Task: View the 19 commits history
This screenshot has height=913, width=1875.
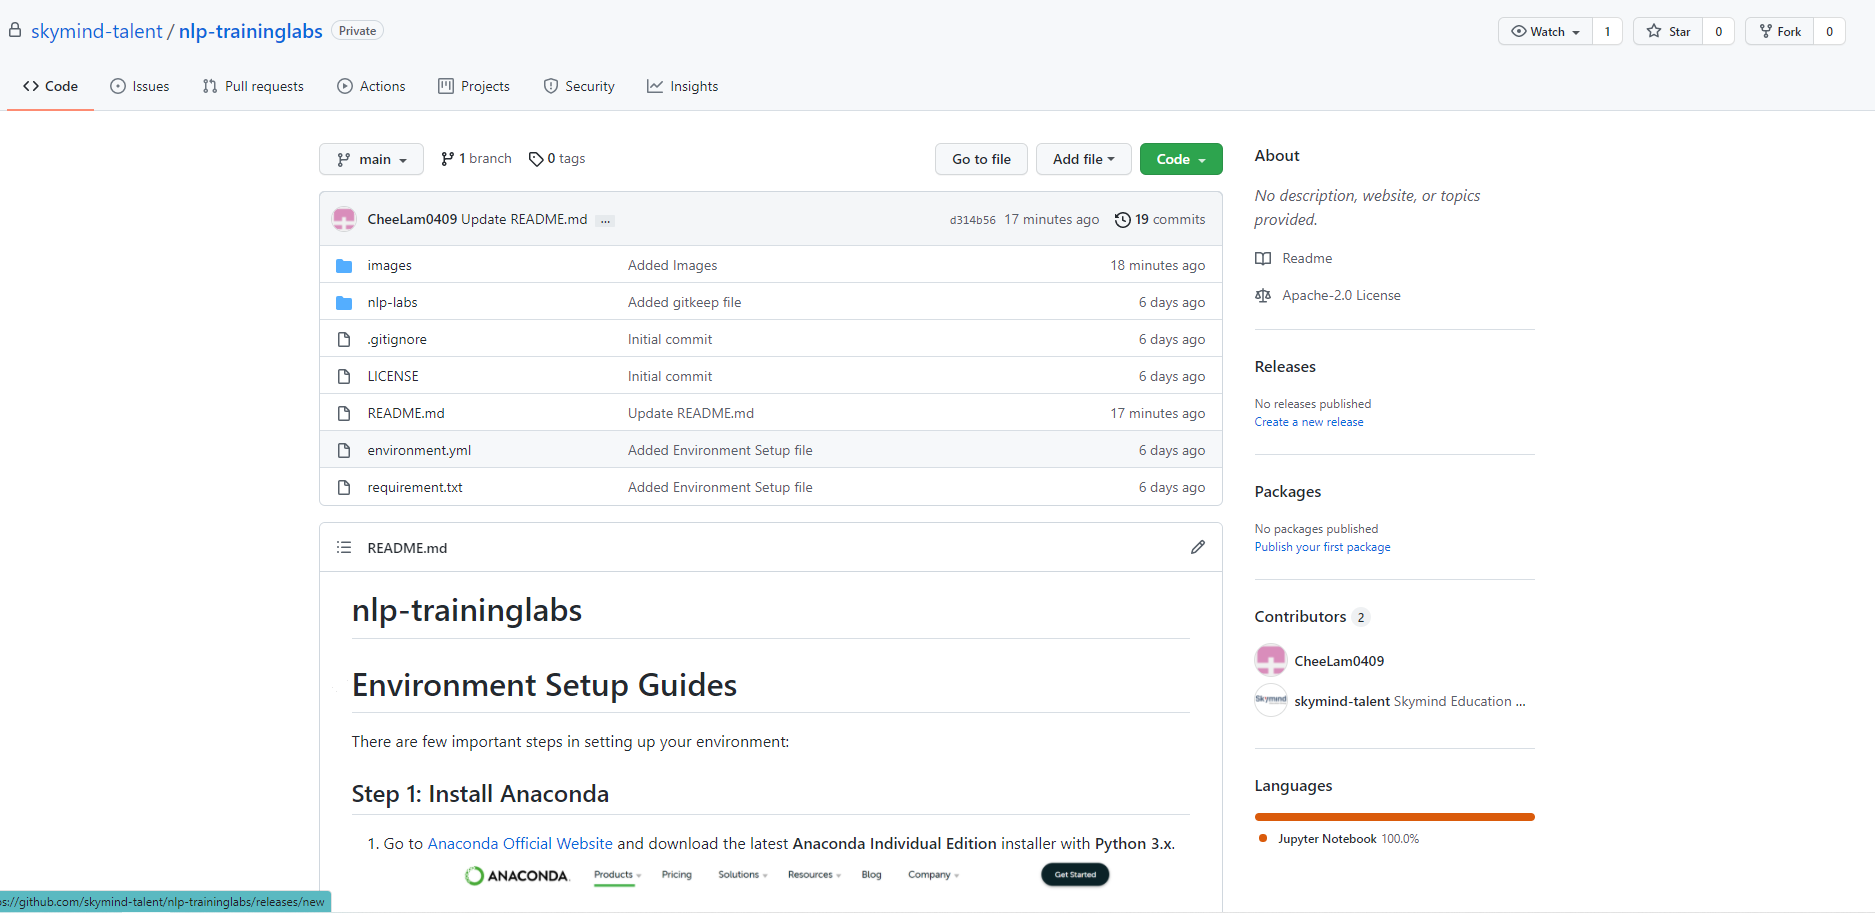Action: point(1160,219)
